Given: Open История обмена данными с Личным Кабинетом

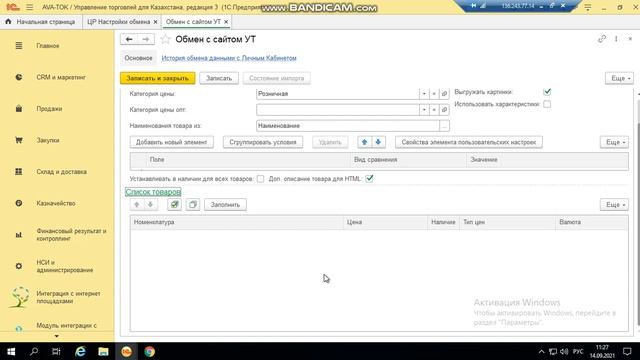Looking at the screenshot, I should (229, 58).
